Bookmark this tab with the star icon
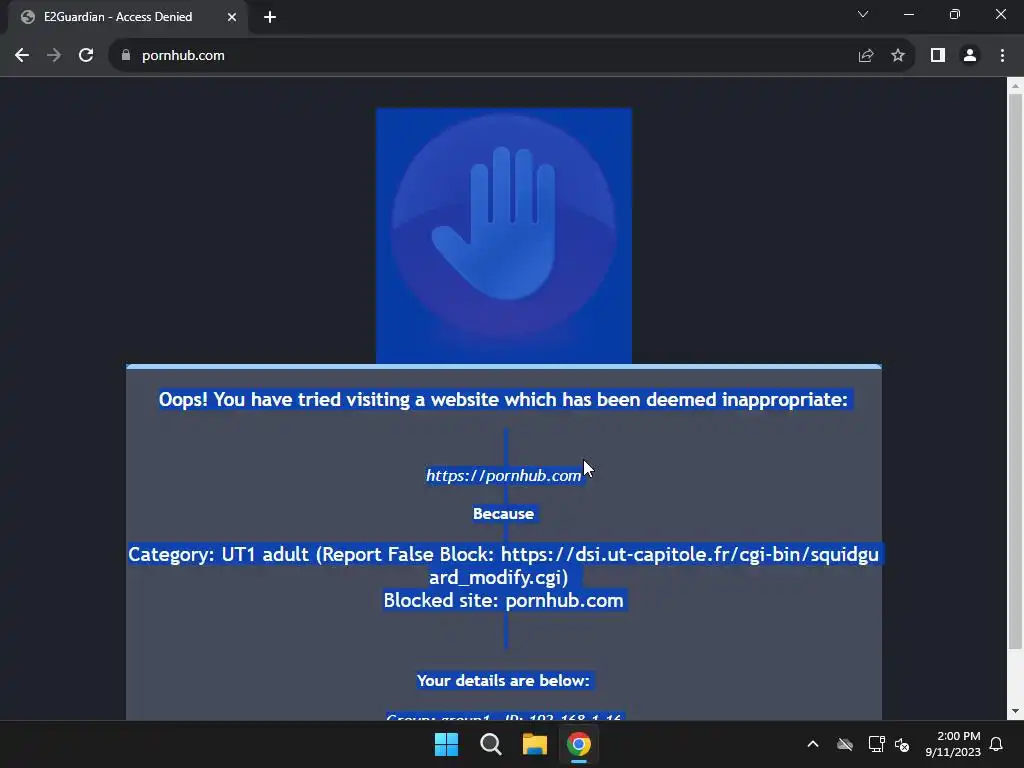 click(x=898, y=56)
